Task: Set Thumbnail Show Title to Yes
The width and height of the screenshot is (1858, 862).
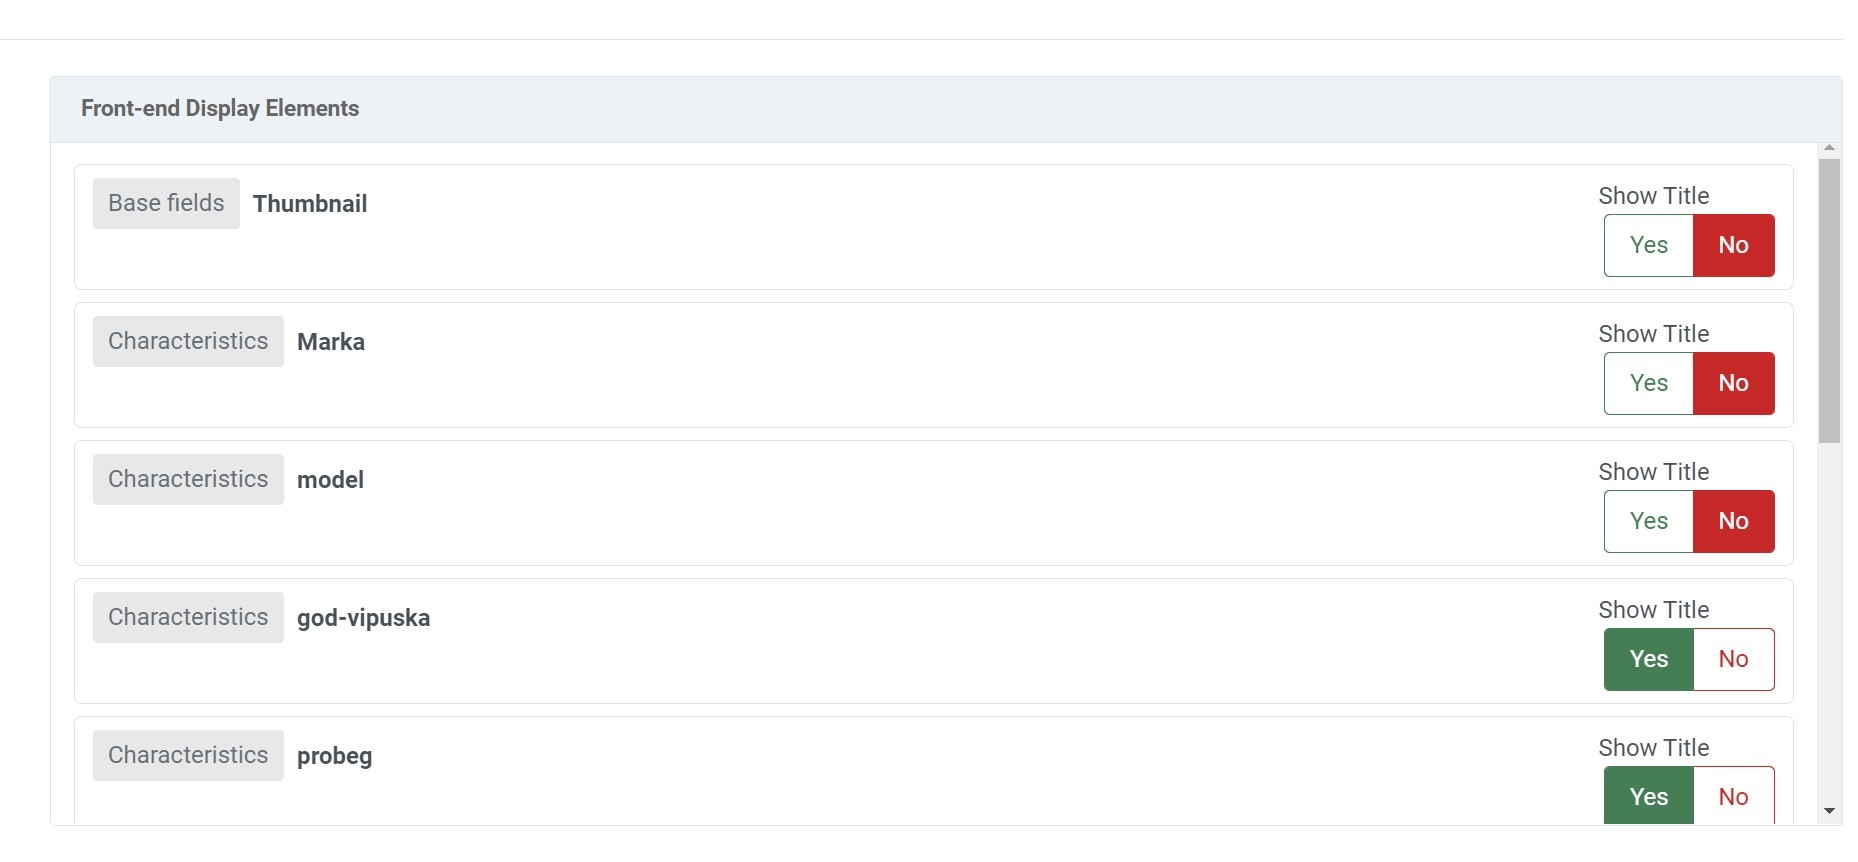Action: 1648,245
